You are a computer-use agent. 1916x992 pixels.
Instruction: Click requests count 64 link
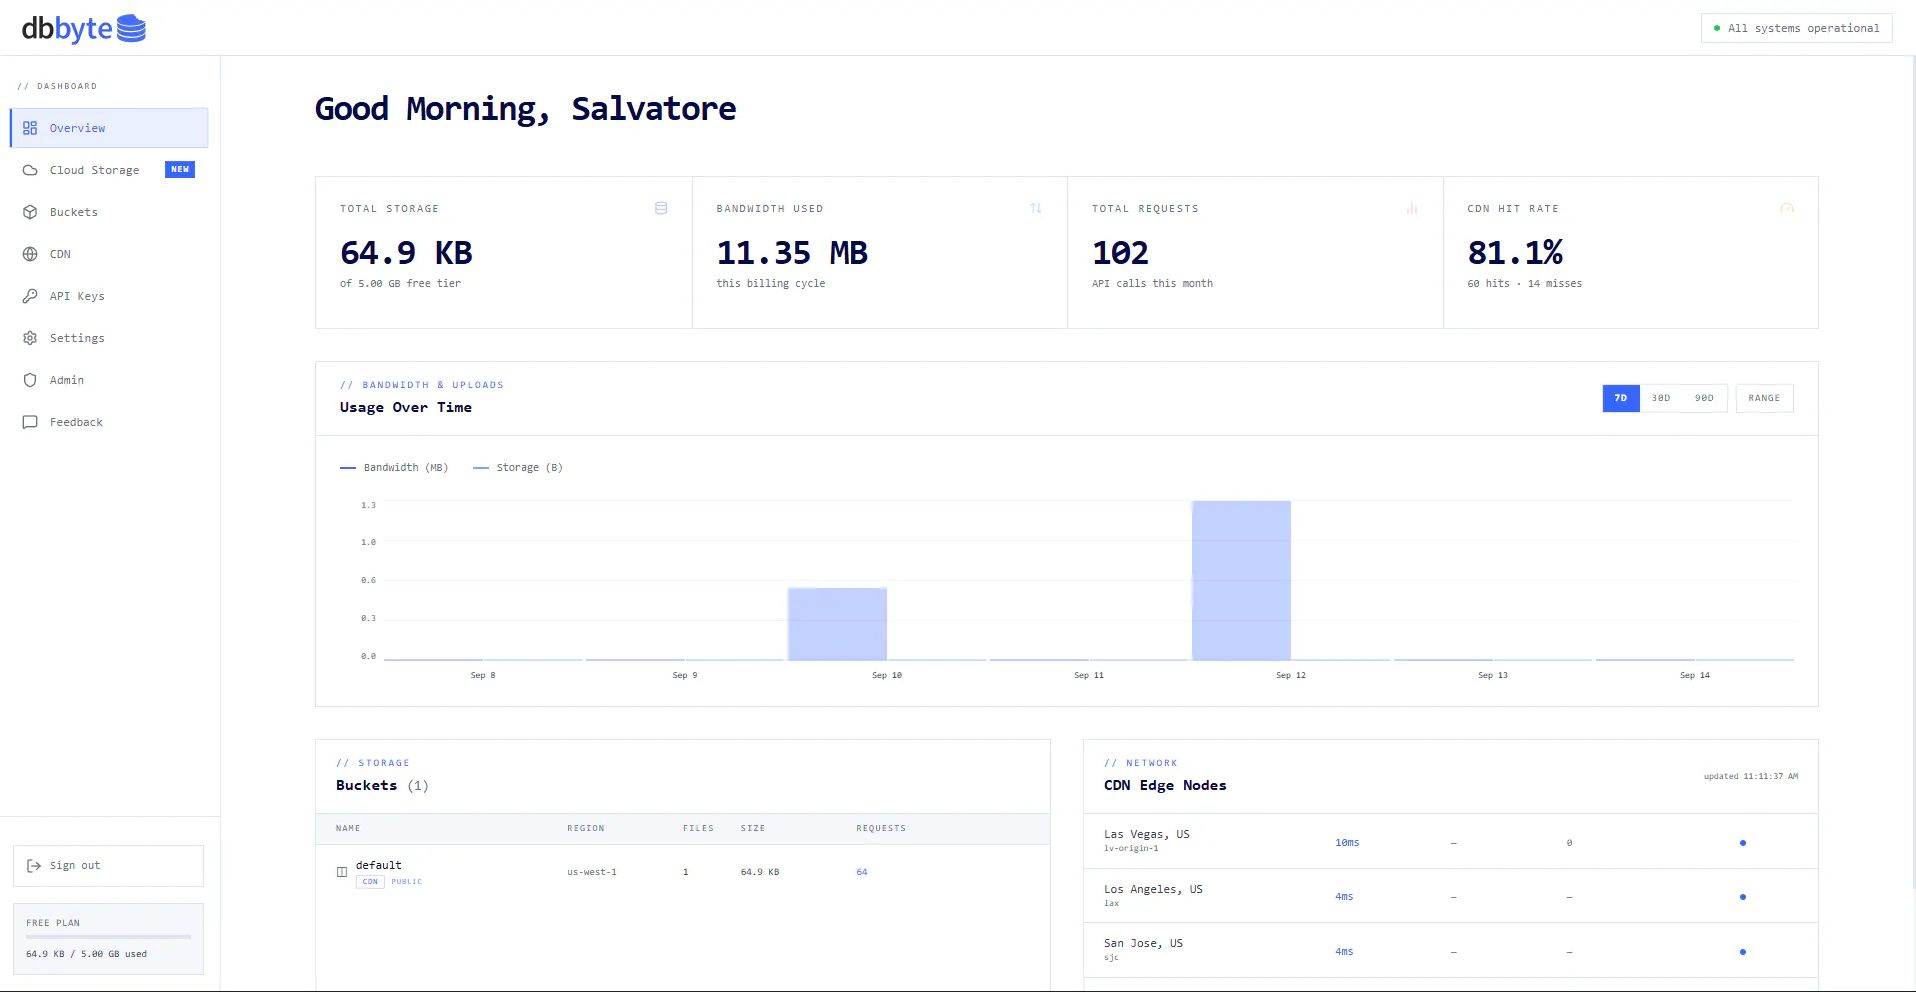(862, 872)
